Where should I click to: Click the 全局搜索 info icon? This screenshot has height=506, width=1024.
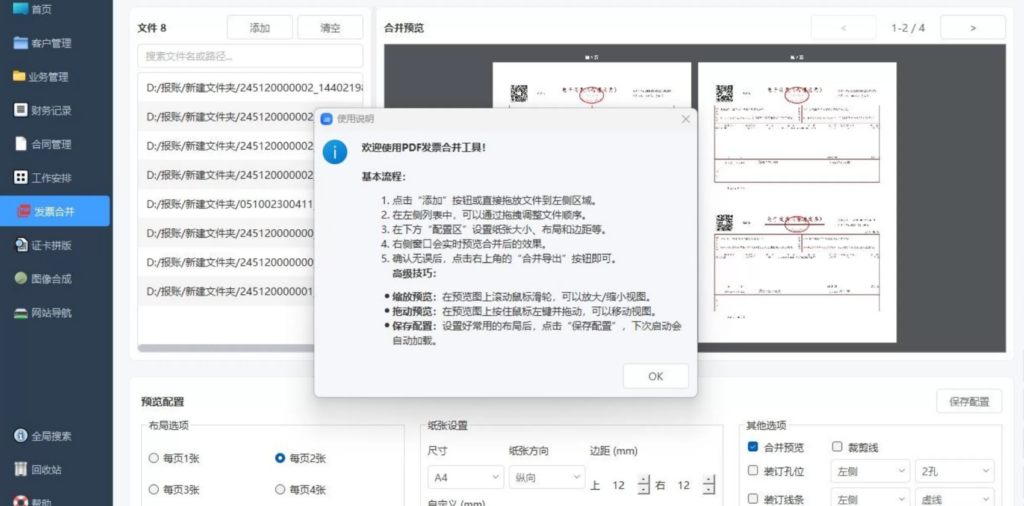click(21, 435)
